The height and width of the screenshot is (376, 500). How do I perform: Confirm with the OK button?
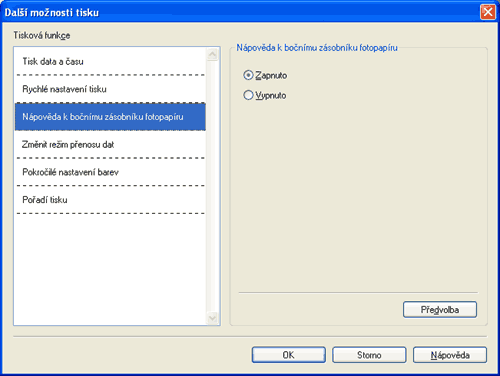pyautogui.click(x=289, y=355)
